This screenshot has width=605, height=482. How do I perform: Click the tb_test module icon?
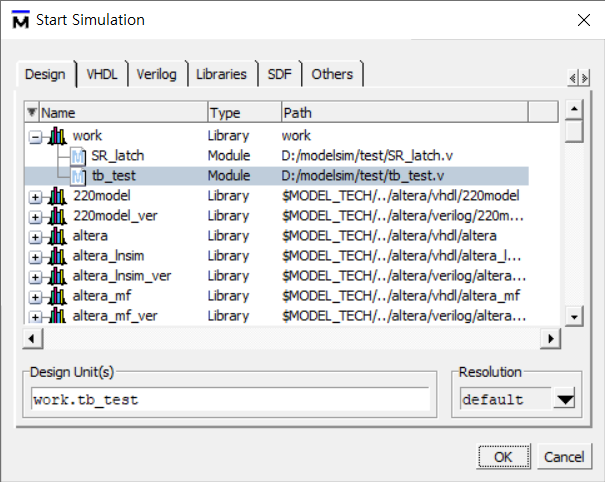78,176
